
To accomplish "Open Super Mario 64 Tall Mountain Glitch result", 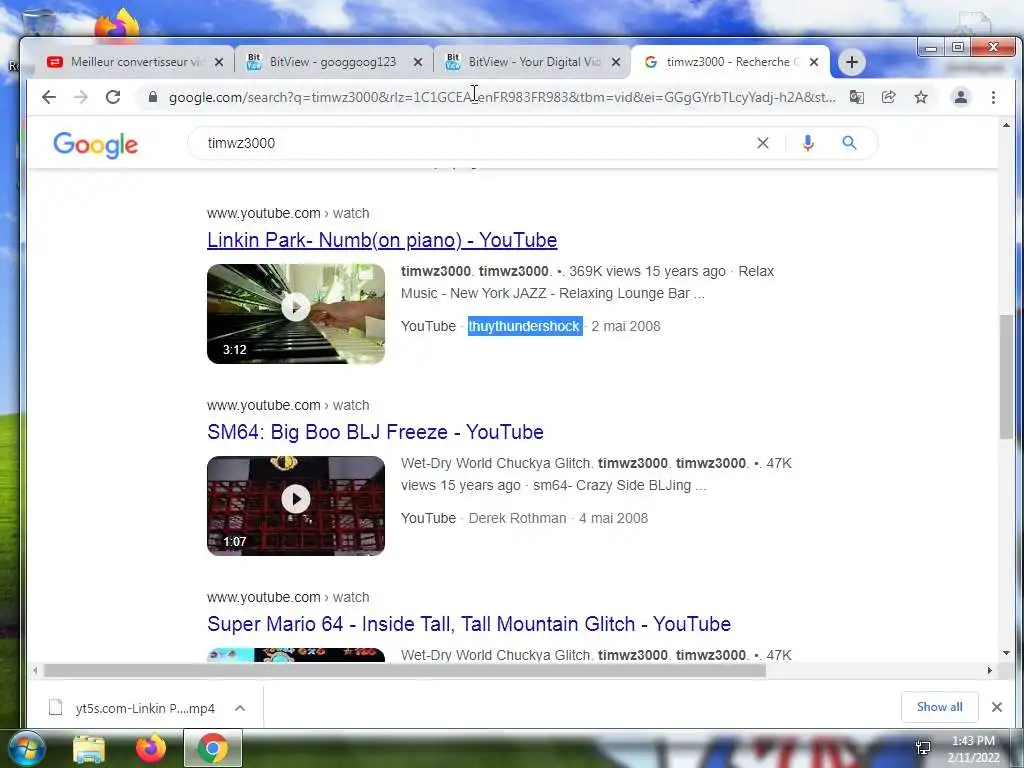I will click(x=469, y=624).
